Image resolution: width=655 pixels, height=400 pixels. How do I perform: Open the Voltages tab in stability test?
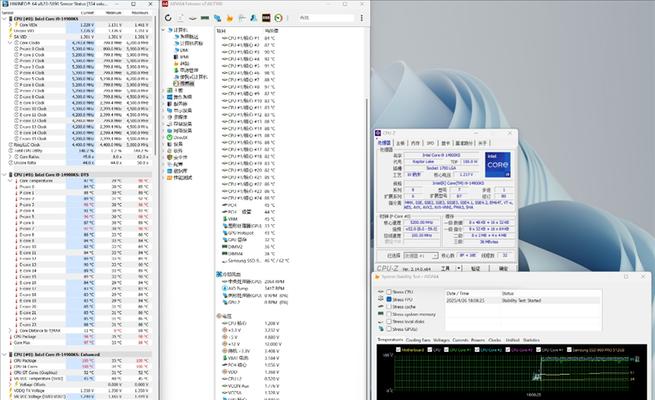pyautogui.click(x=441, y=340)
